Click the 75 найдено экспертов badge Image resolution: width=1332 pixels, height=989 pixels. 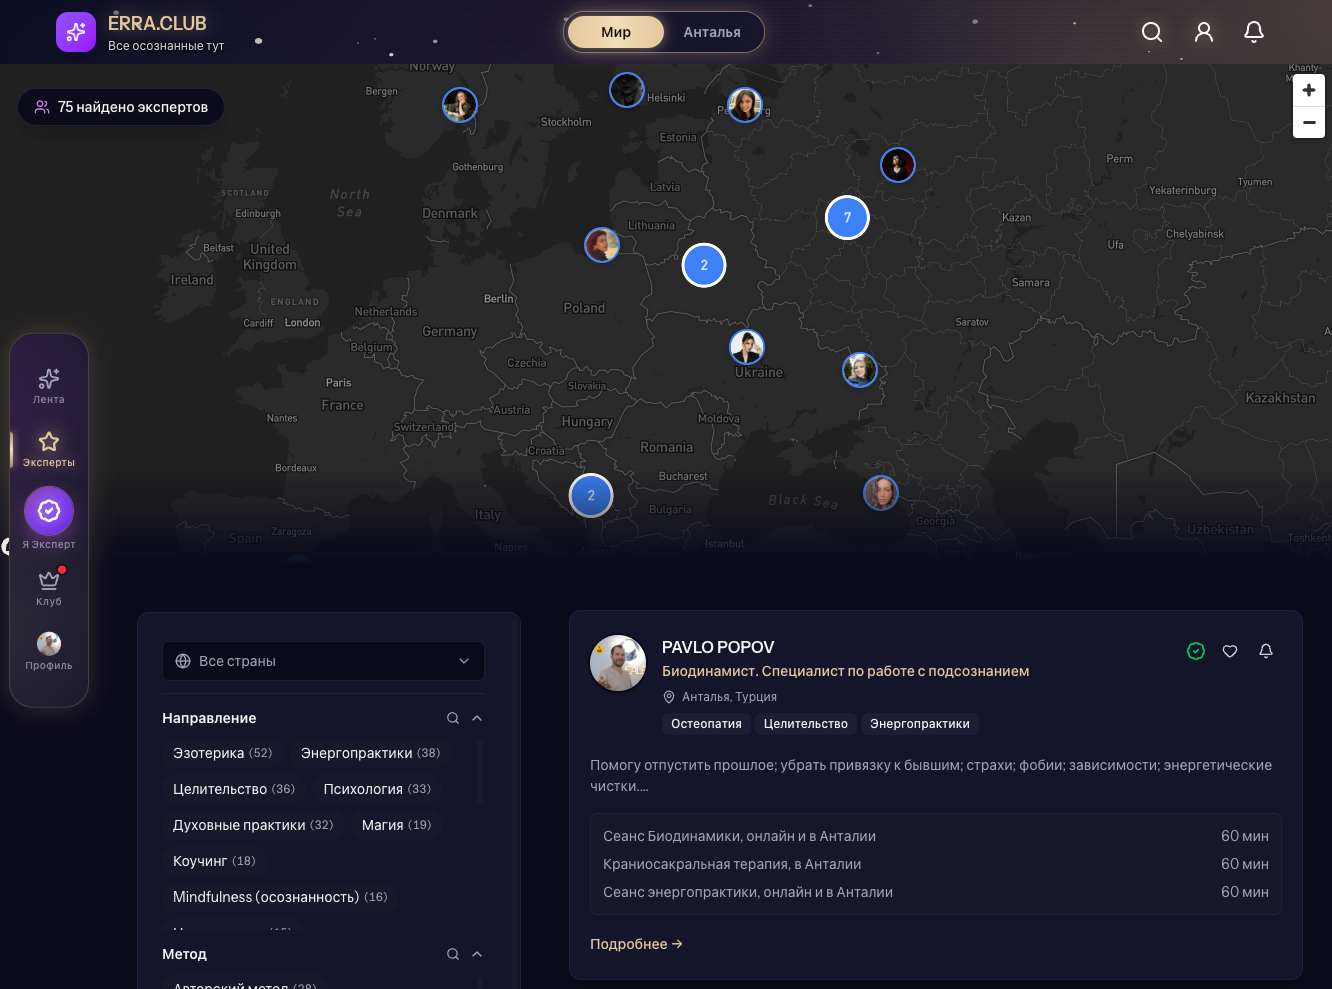[121, 107]
